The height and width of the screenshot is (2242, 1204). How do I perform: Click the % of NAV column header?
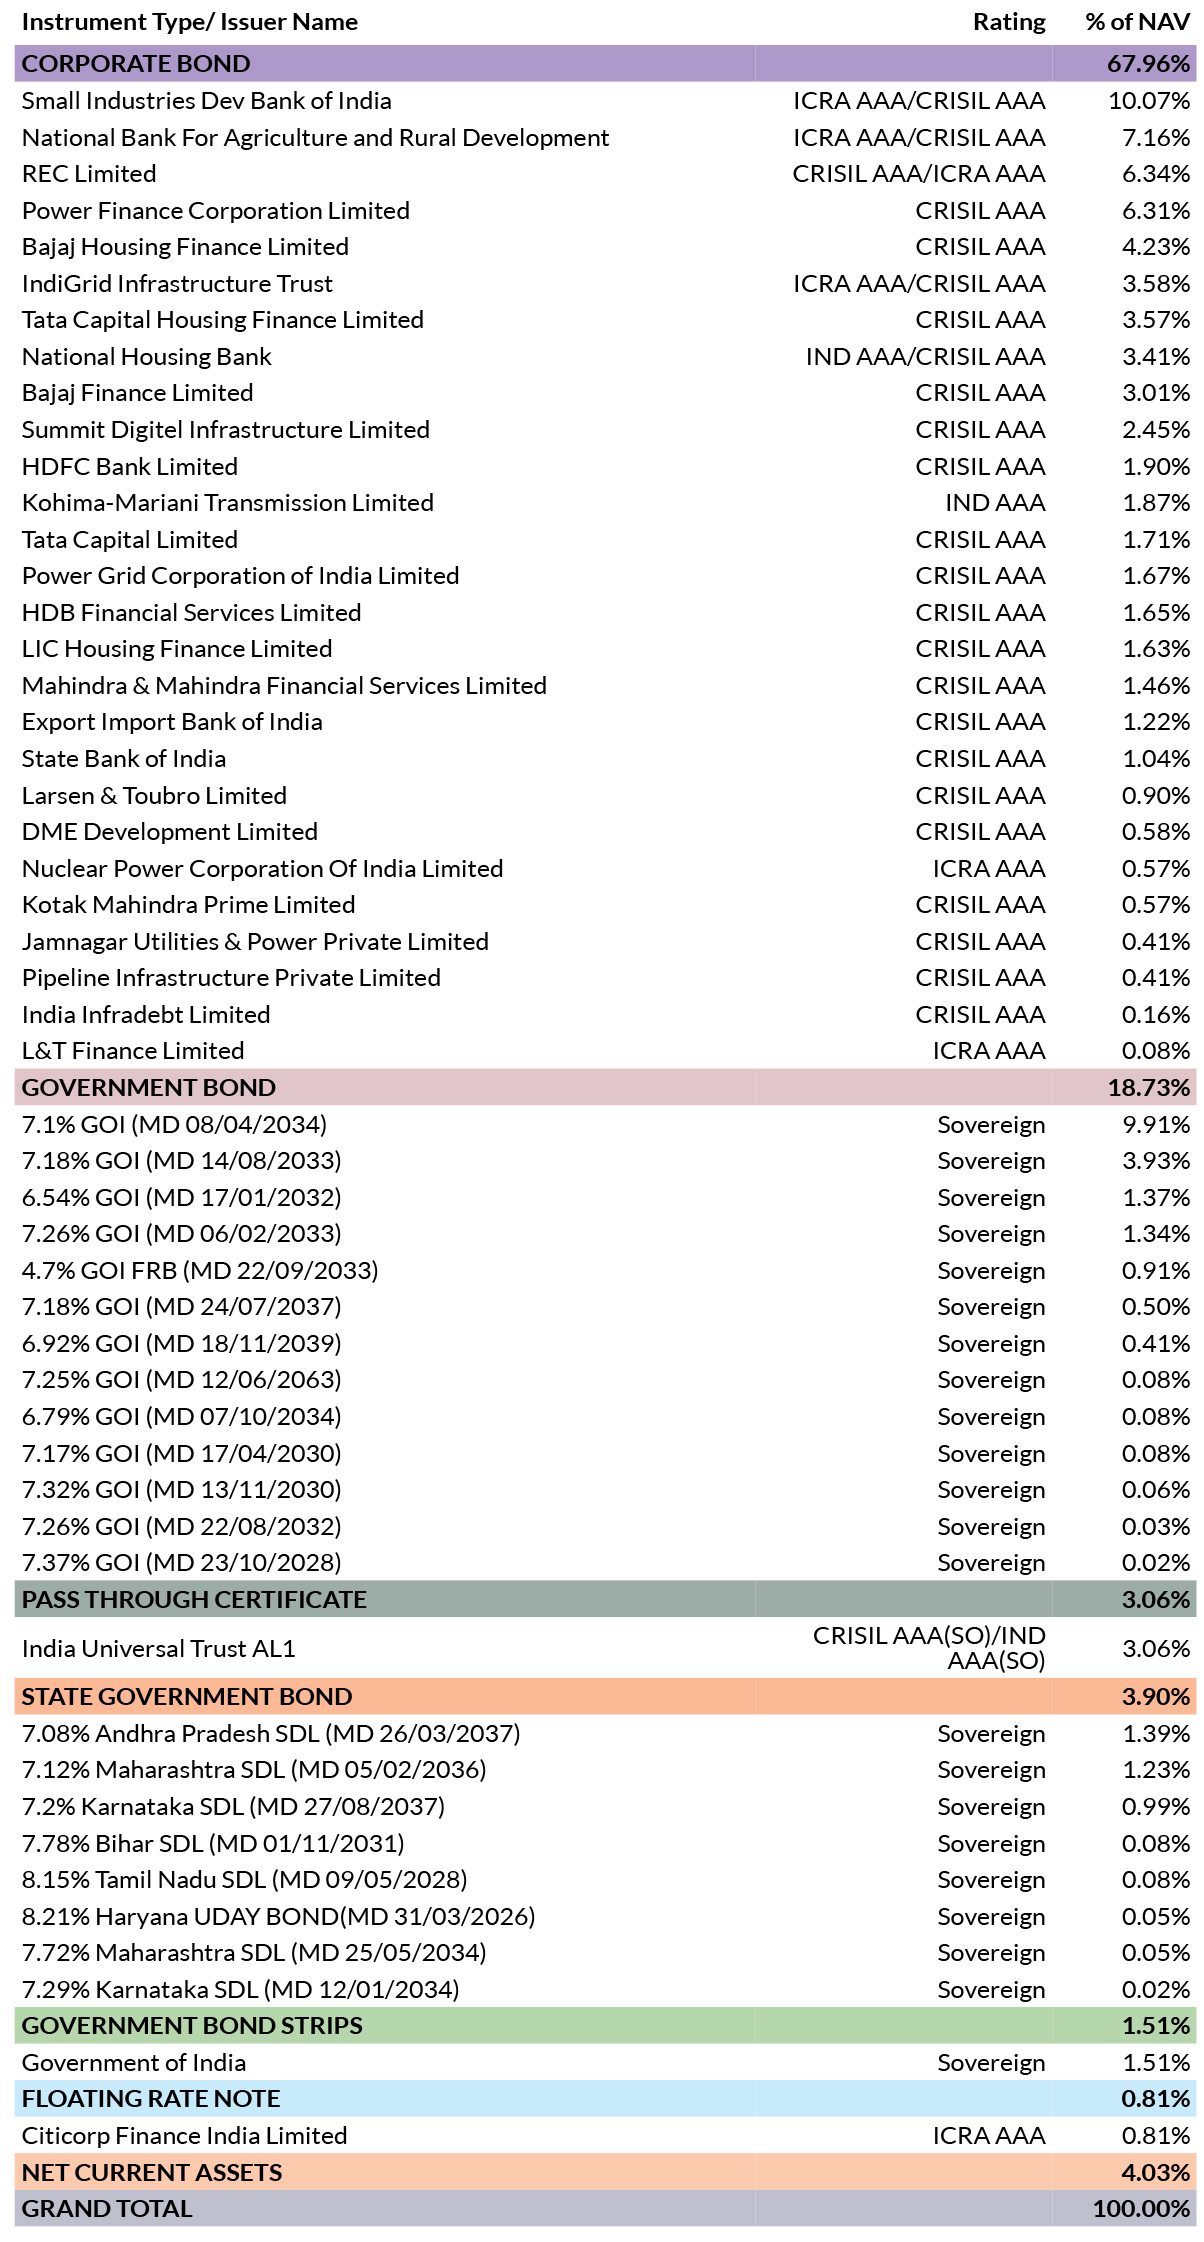tap(1138, 22)
